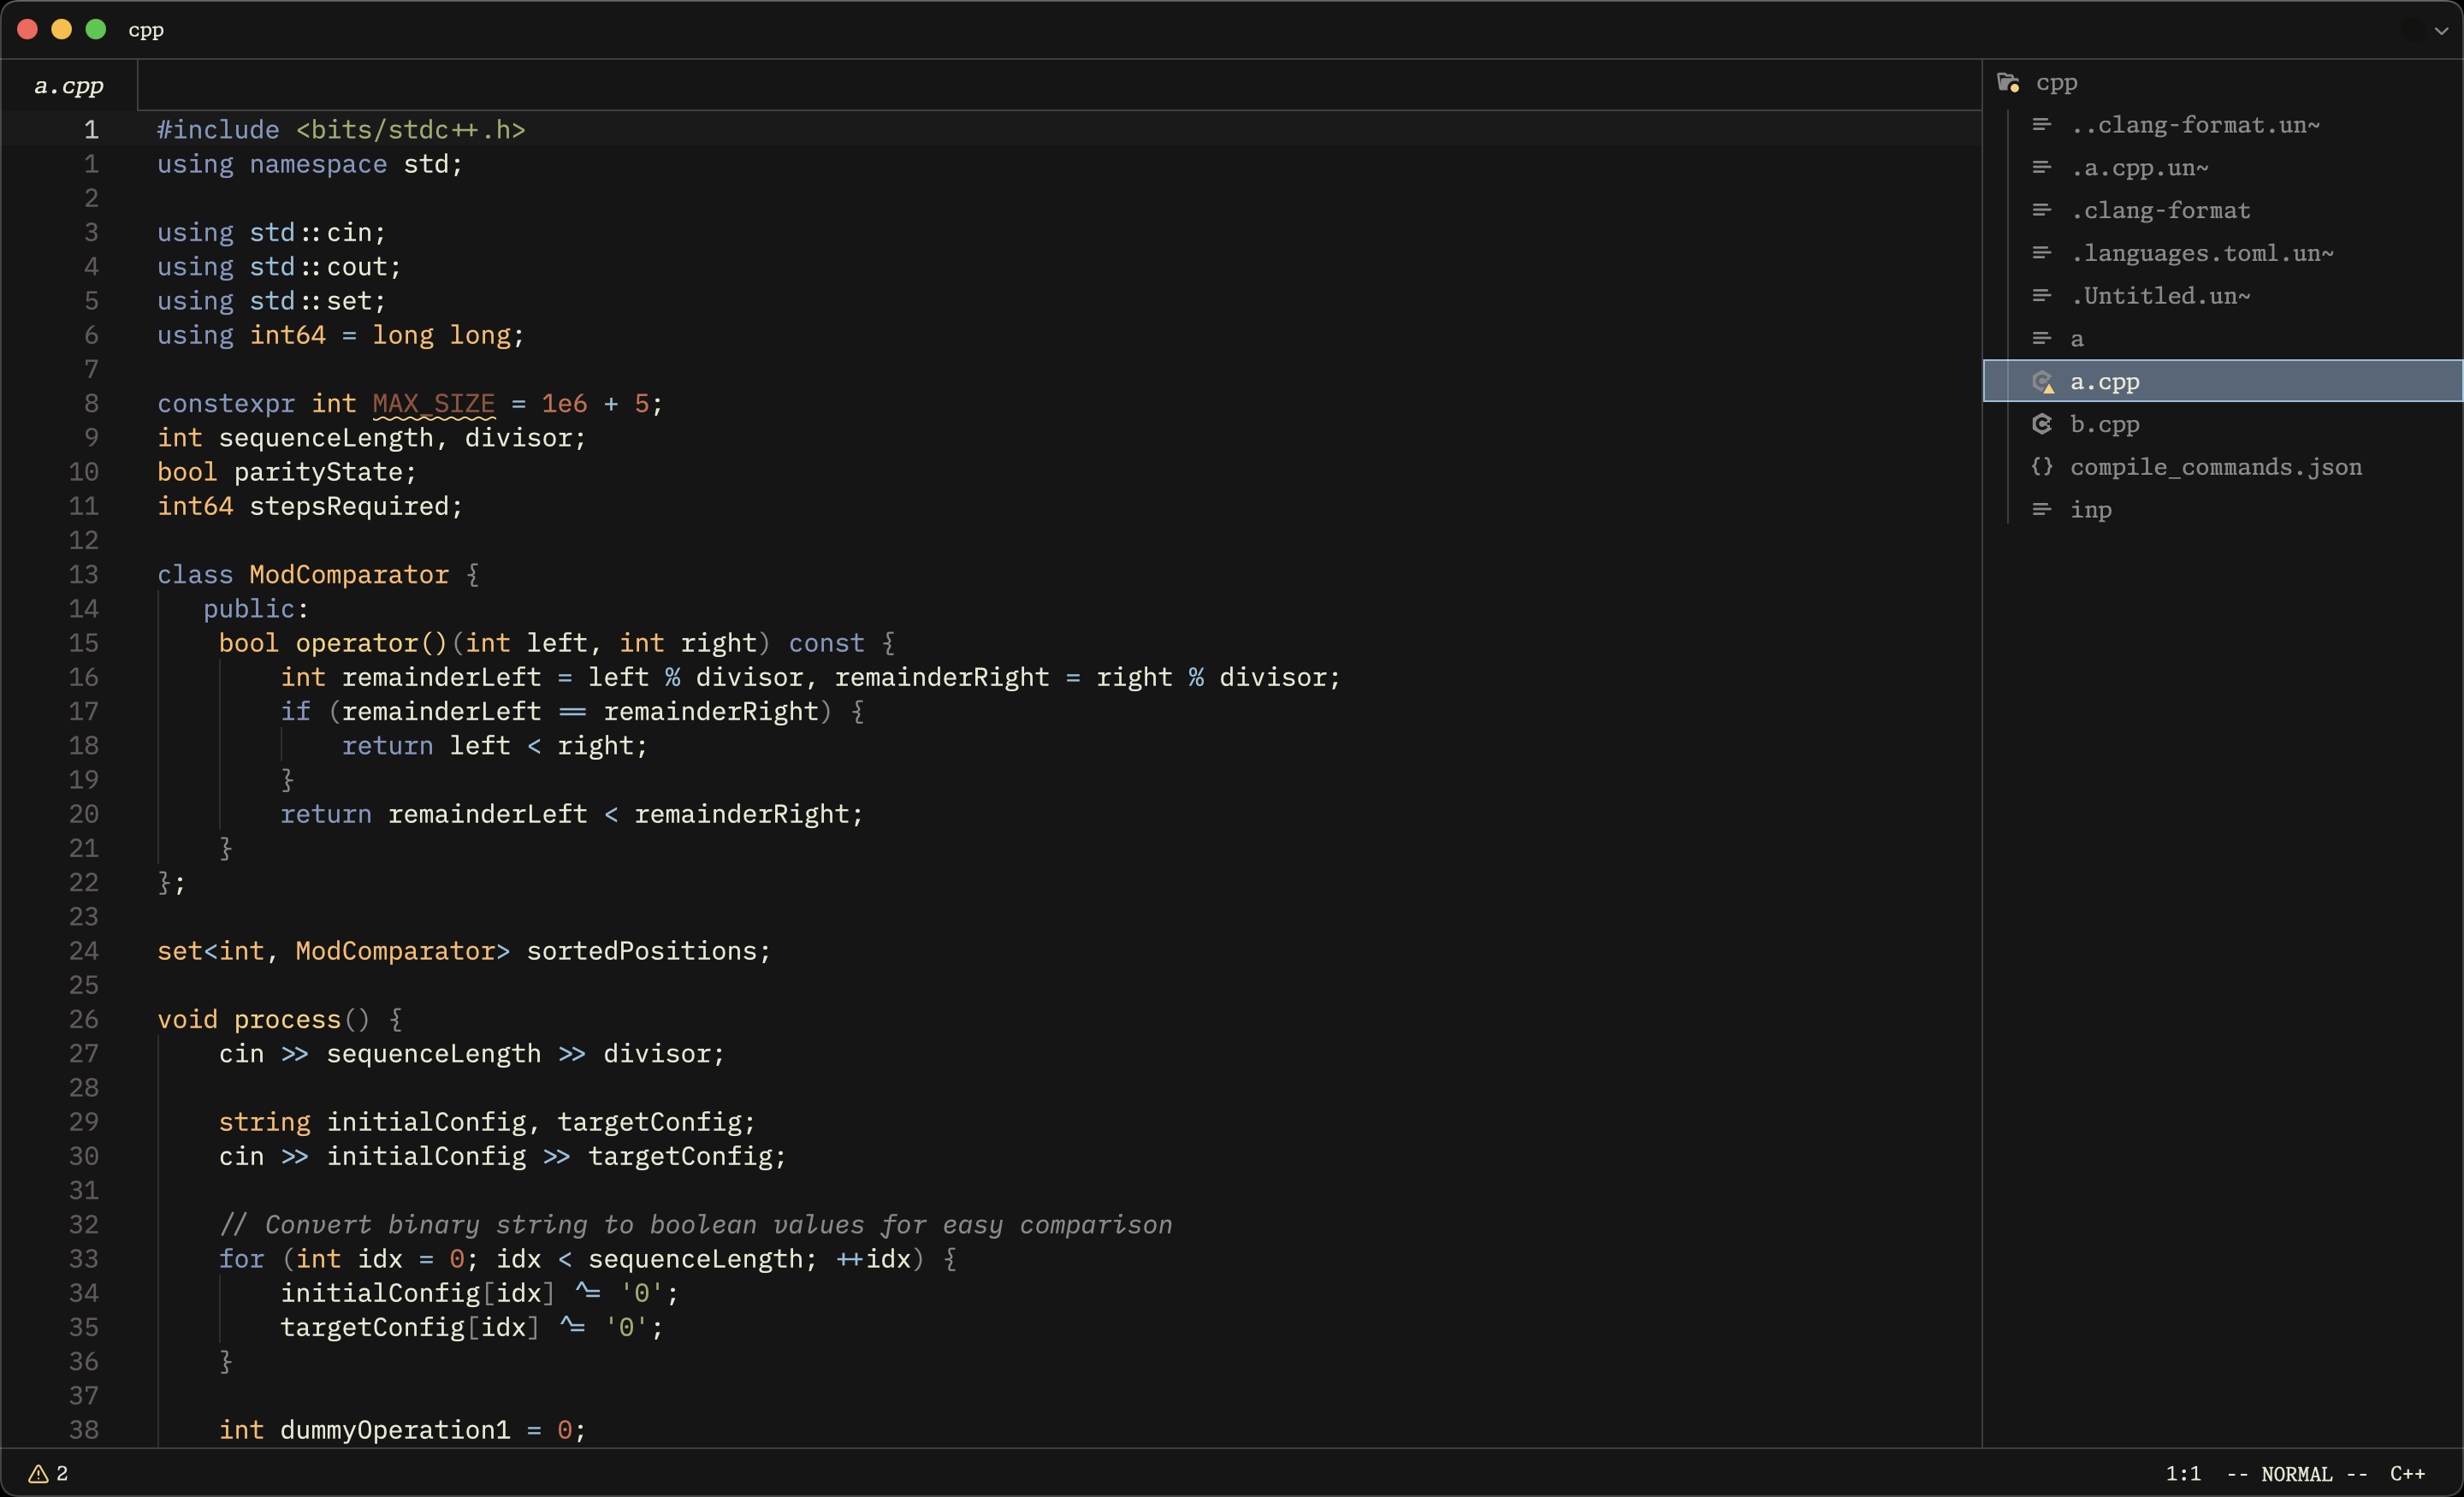The image size is (2464, 1497).
Task: Click the file icon beside inp
Action: point(2041,510)
